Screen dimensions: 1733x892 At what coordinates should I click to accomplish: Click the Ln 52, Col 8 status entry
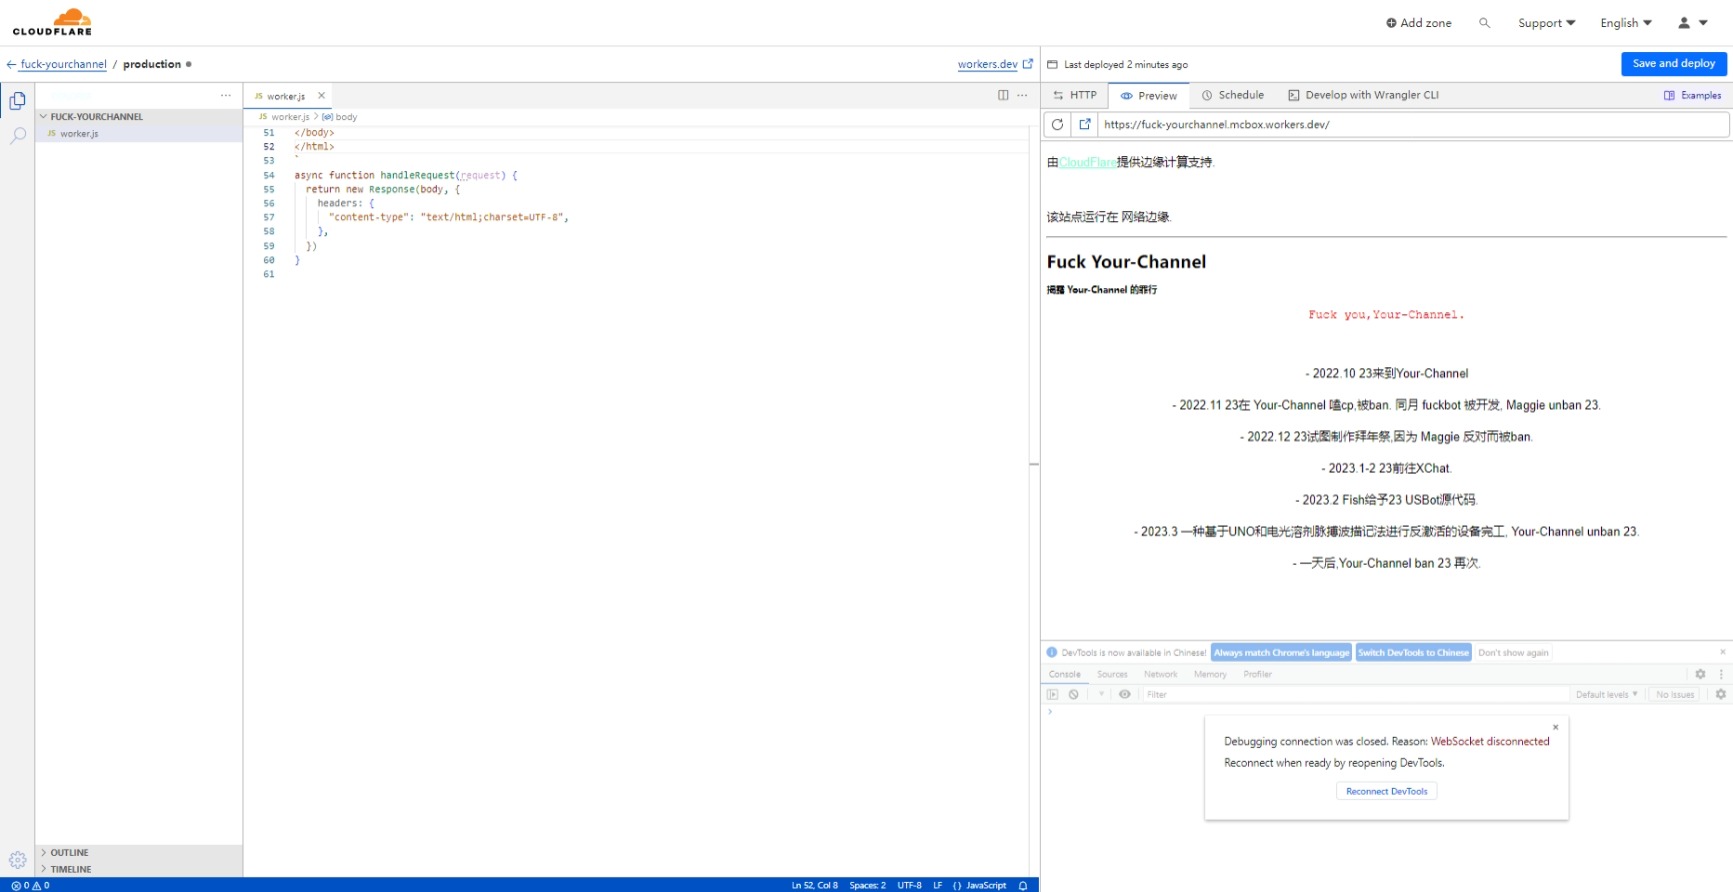click(x=814, y=885)
